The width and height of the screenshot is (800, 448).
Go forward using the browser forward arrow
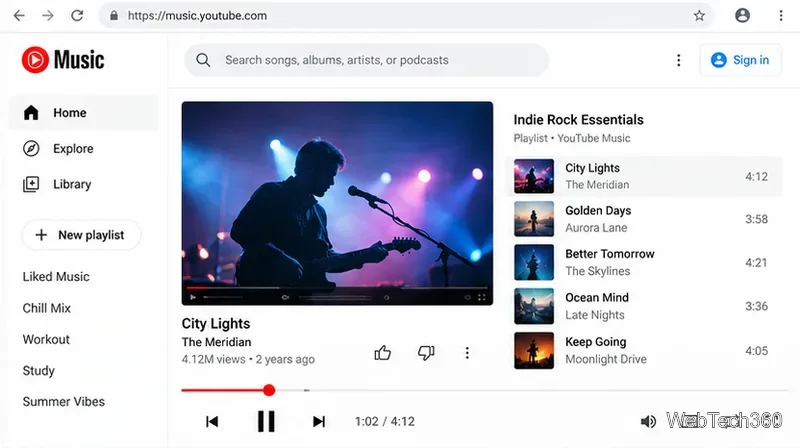(47, 15)
